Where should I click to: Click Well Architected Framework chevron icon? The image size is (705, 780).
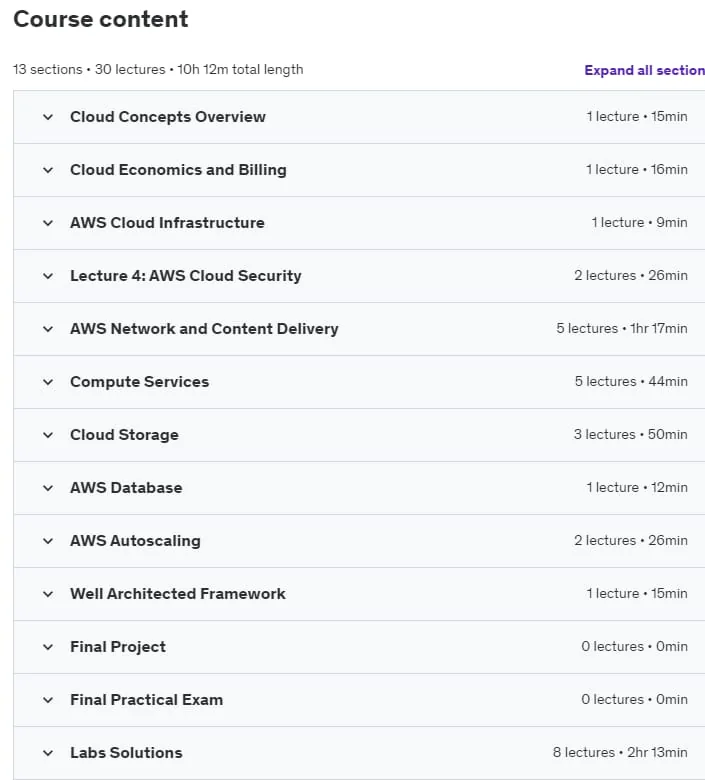[x=48, y=594]
